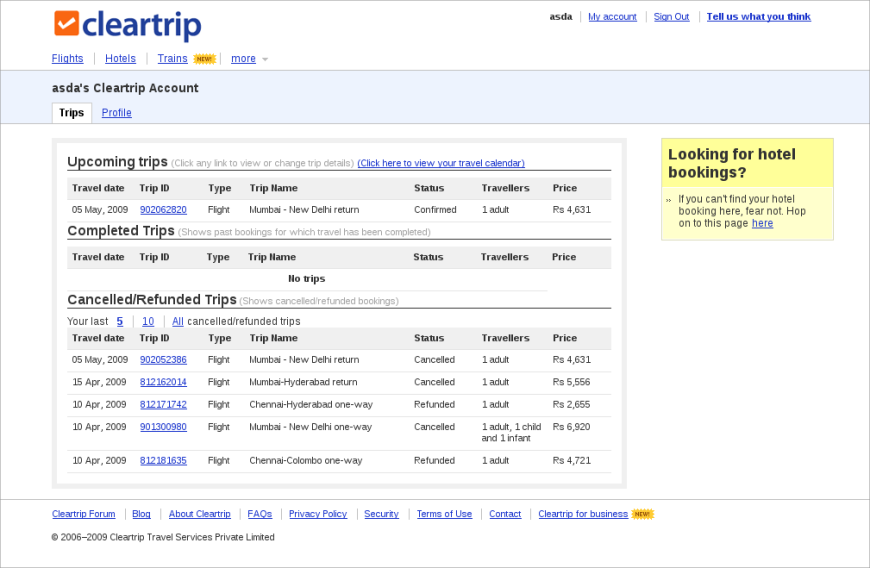Open trip ID 812162014
The image size is (870, 568).
[163, 382]
